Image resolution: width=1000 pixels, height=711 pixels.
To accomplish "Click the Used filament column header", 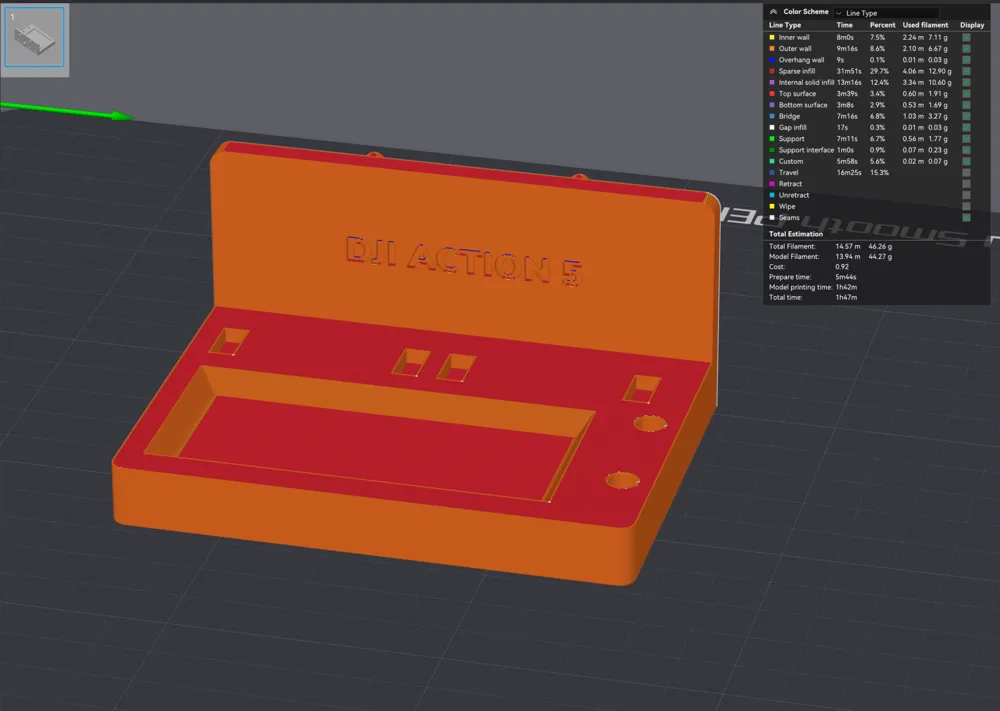I will (x=925, y=26).
